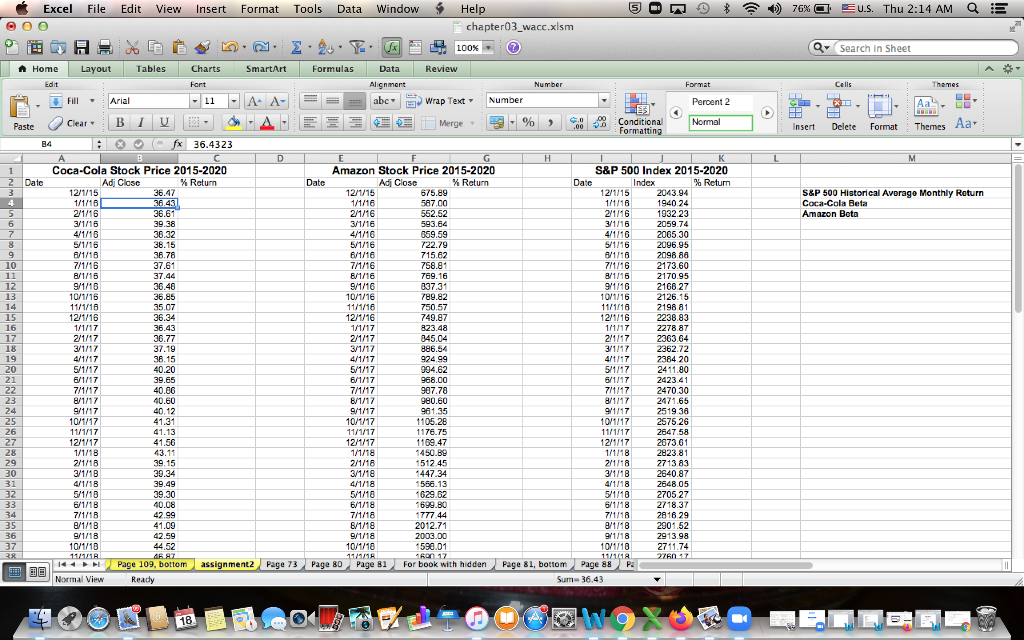
Task: Apply Conditional Formatting from the ribbon
Action: (639, 105)
